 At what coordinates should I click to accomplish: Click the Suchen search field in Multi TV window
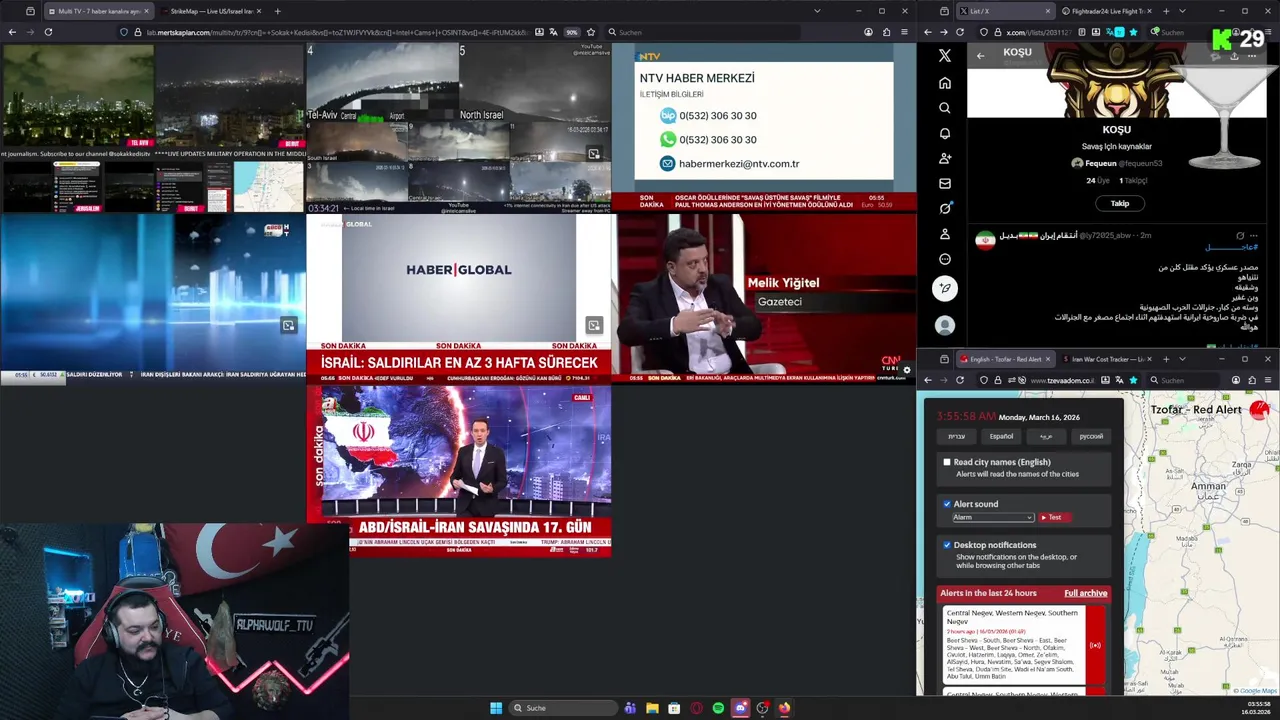coord(700,32)
